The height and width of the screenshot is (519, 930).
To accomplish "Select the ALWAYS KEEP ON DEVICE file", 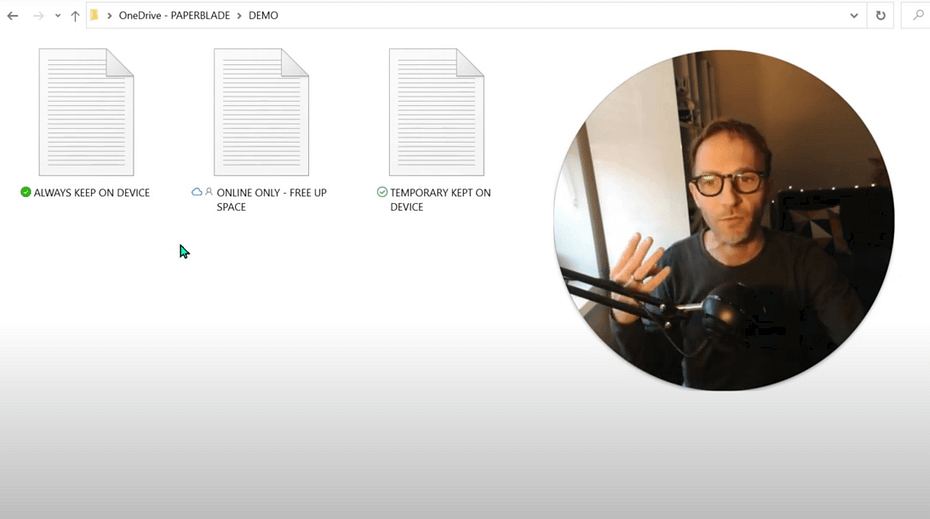I will [x=86, y=112].
